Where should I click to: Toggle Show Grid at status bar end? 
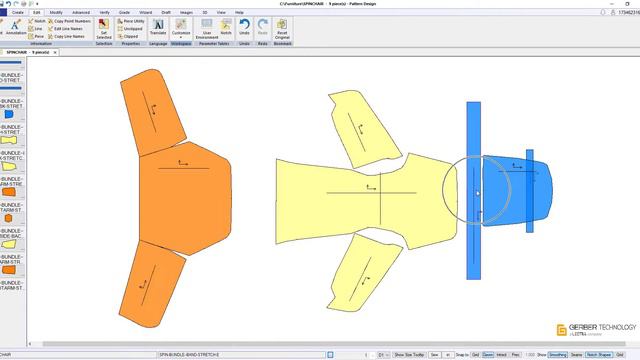pos(620,355)
